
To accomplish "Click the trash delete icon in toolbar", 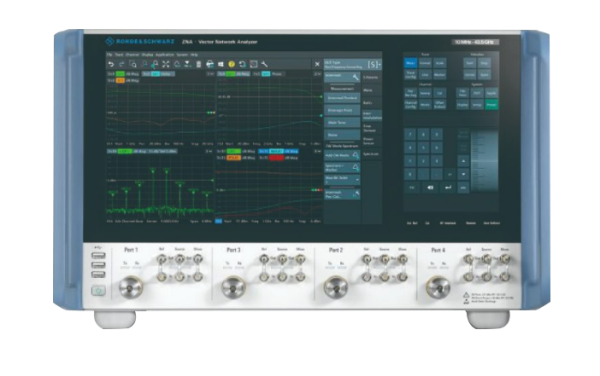I will pyautogui.click(x=199, y=64).
